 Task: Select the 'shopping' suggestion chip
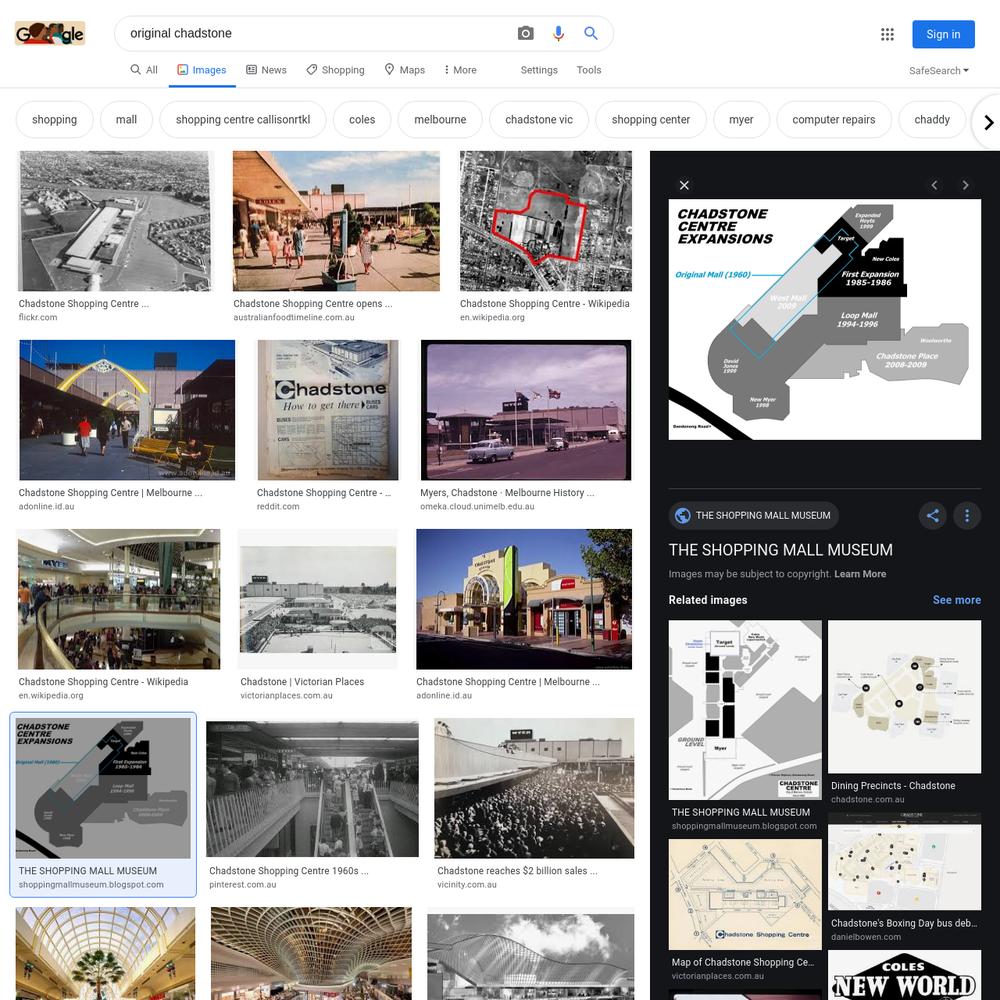coord(54,119)
